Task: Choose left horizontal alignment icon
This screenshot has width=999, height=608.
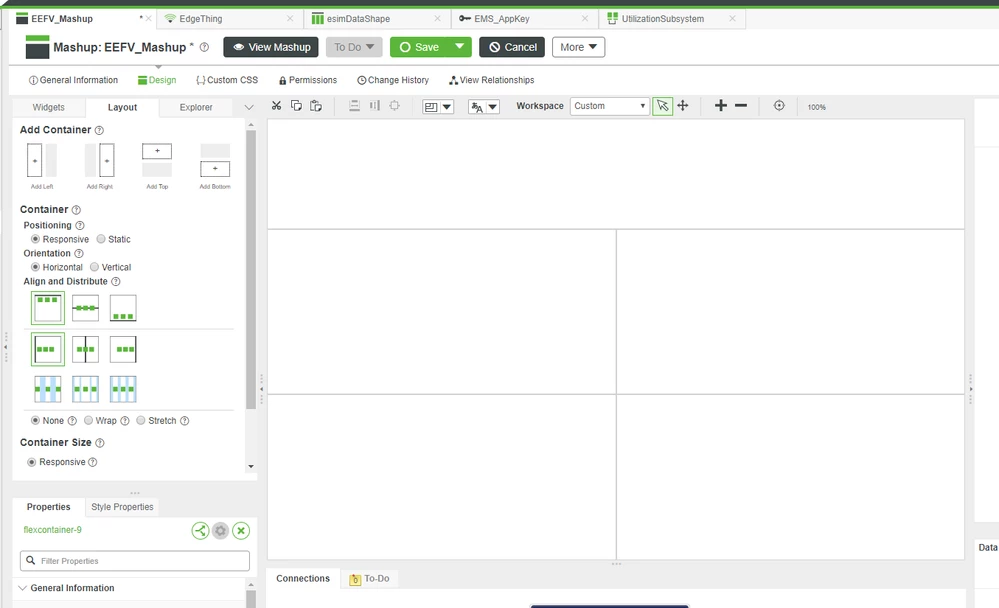Action: click(48, 349)
